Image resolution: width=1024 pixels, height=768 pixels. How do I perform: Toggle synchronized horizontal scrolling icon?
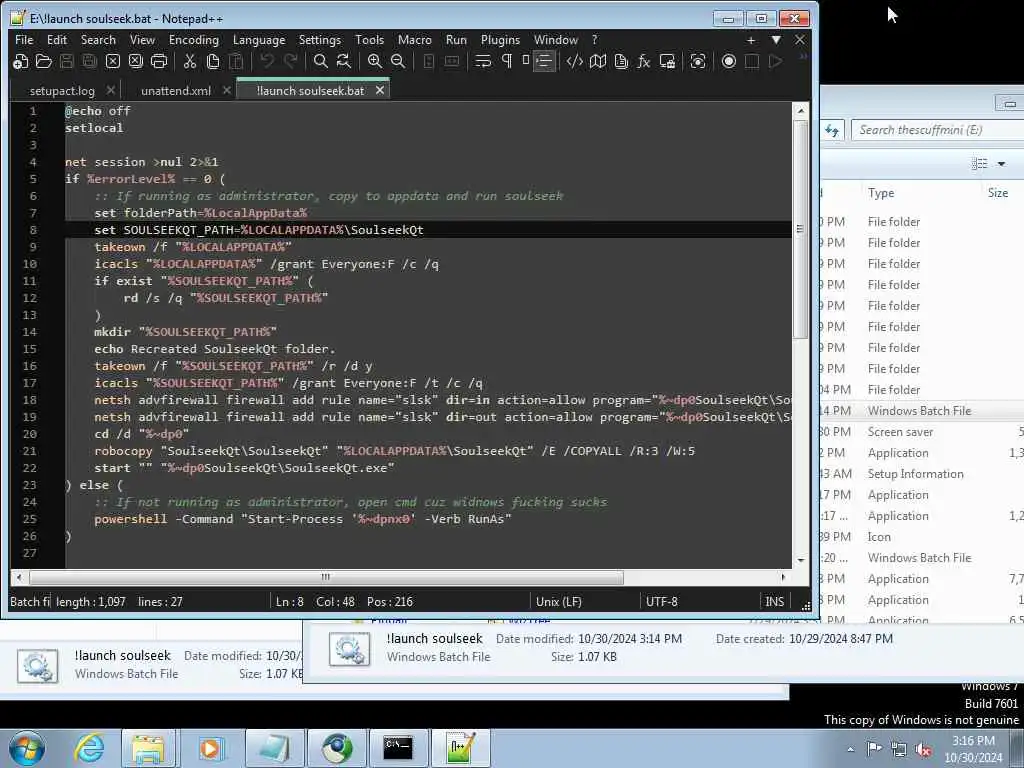pos(452,61)
